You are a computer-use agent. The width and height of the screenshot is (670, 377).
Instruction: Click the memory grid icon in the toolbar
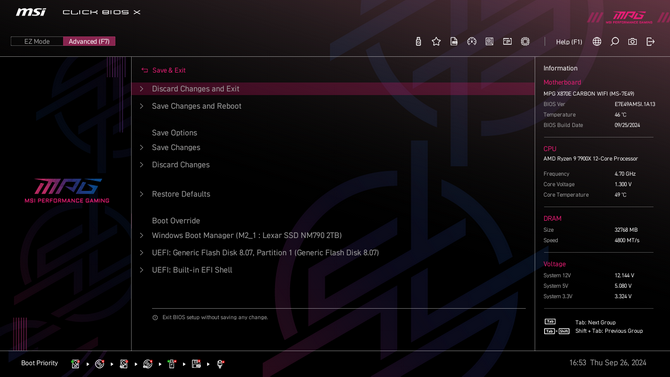click(489, 41)
